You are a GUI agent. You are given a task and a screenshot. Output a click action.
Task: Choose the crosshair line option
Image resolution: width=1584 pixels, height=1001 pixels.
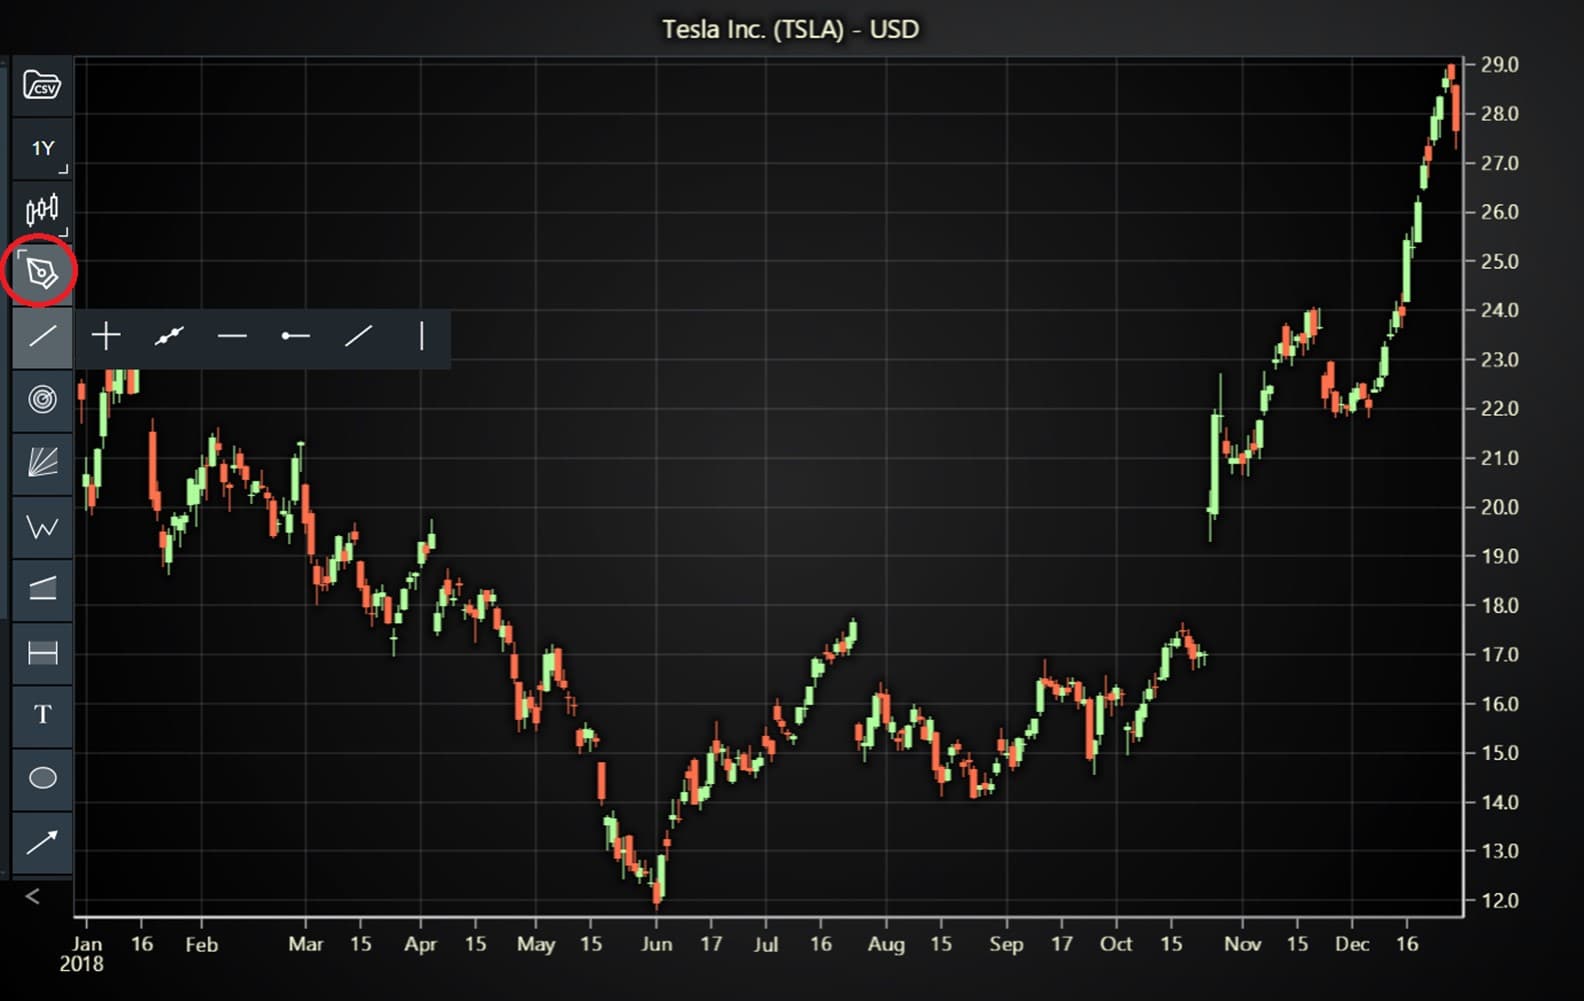coord(106,336)
